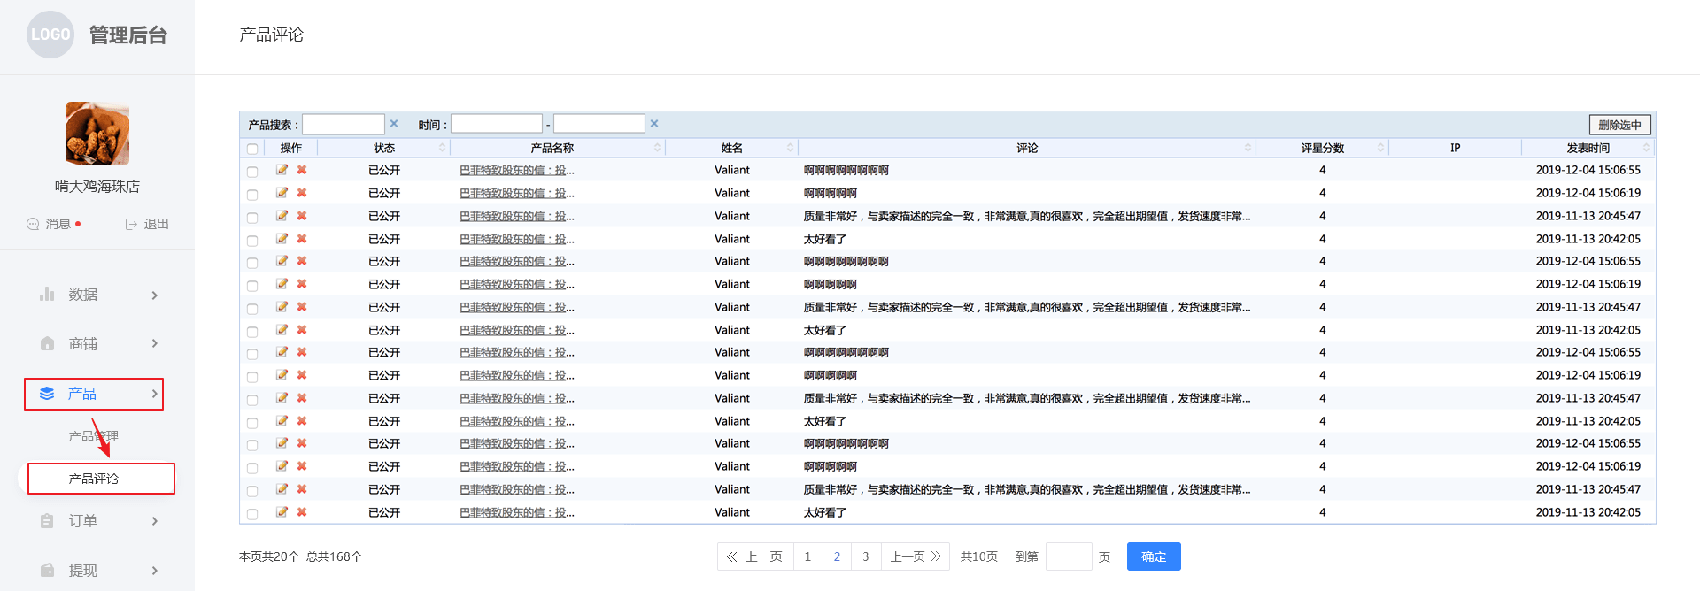Click the red delete X in first row
The width and height of the screenshot is (1700, 591).
pyautogui.click(x=301, y=169)
